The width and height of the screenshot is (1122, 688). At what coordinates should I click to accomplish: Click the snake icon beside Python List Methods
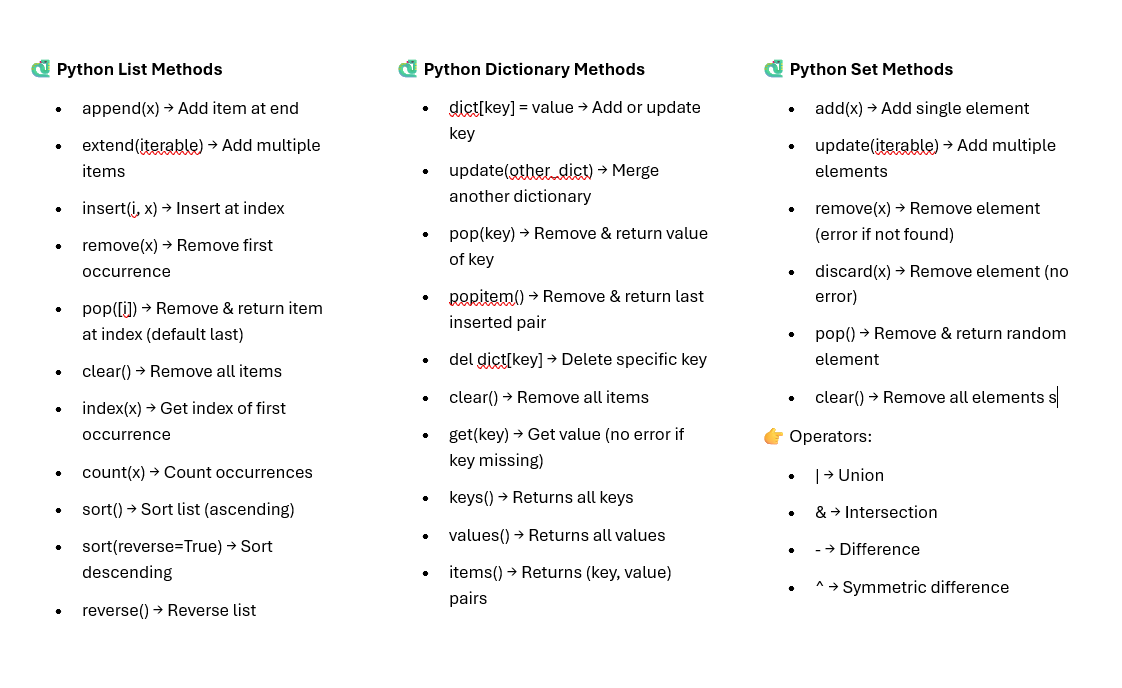40,69
